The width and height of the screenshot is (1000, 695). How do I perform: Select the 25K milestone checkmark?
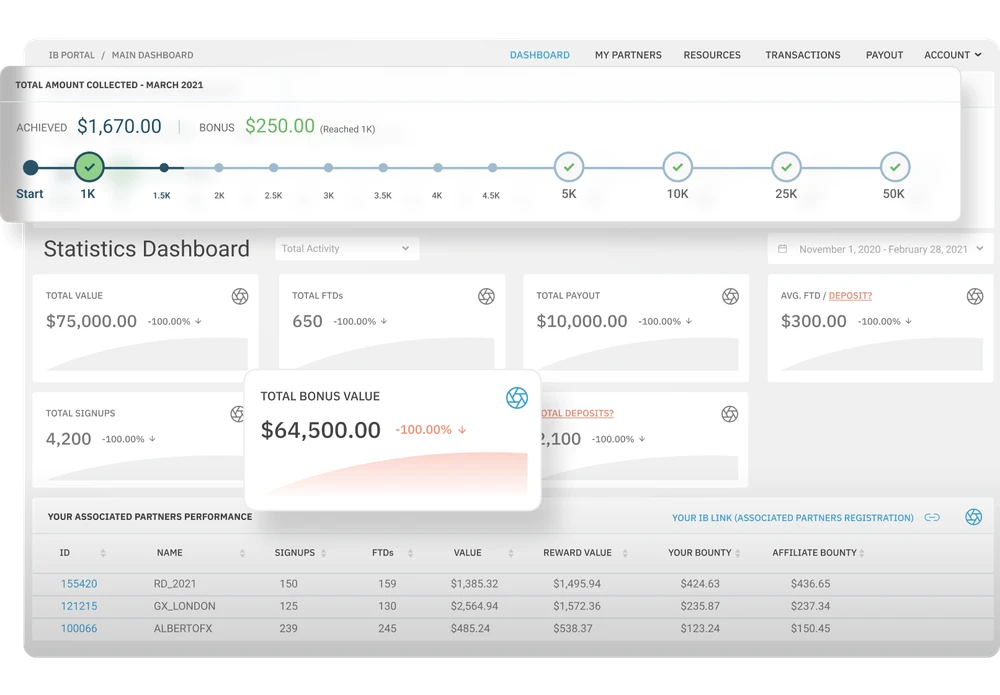tap(786, 167)
